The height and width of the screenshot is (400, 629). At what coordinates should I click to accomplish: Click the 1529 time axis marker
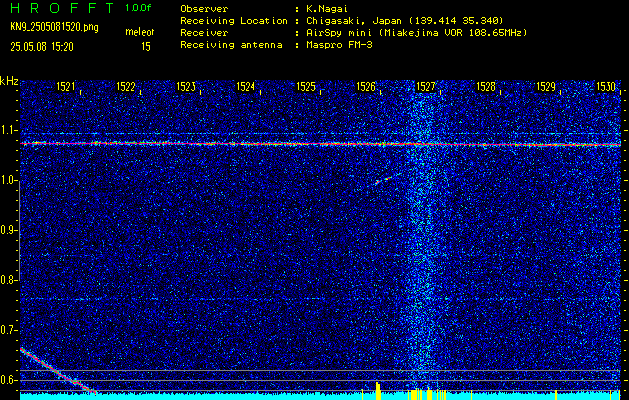click(x=546, y=86)
